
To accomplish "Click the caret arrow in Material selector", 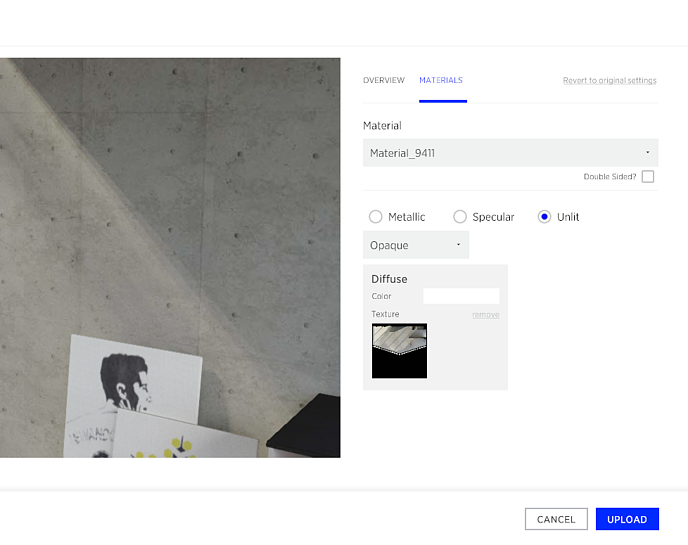I will click(x=647, y=153).
